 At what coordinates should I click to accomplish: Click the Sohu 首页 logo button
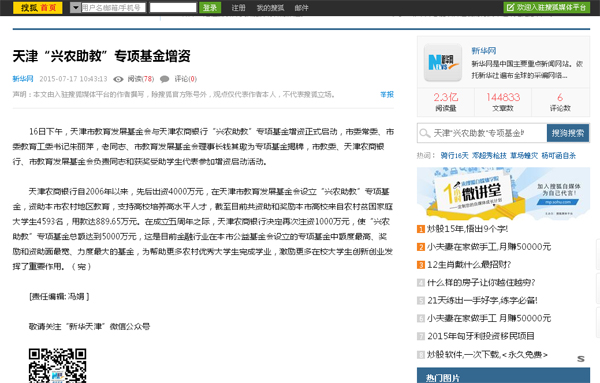38,8
